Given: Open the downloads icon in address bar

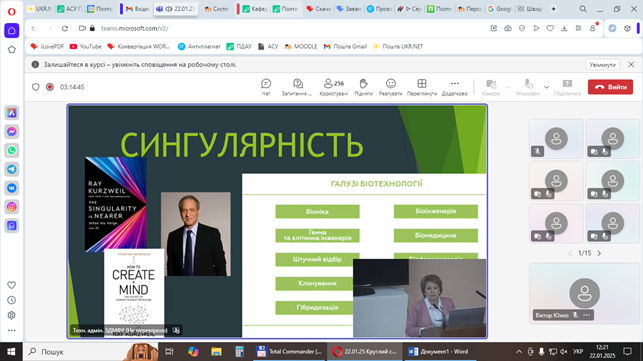Looking at the screenshot, I should [x=564, y=28].
